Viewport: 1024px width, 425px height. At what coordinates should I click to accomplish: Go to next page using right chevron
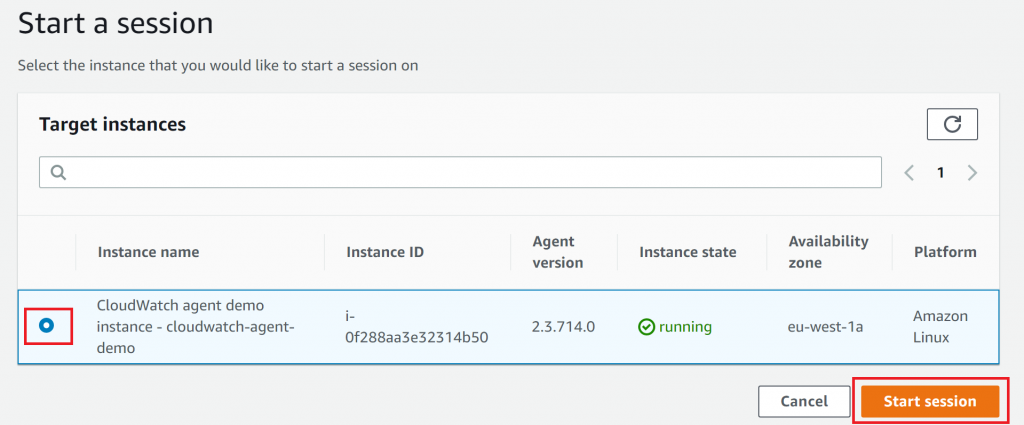(x=972, y=172)
